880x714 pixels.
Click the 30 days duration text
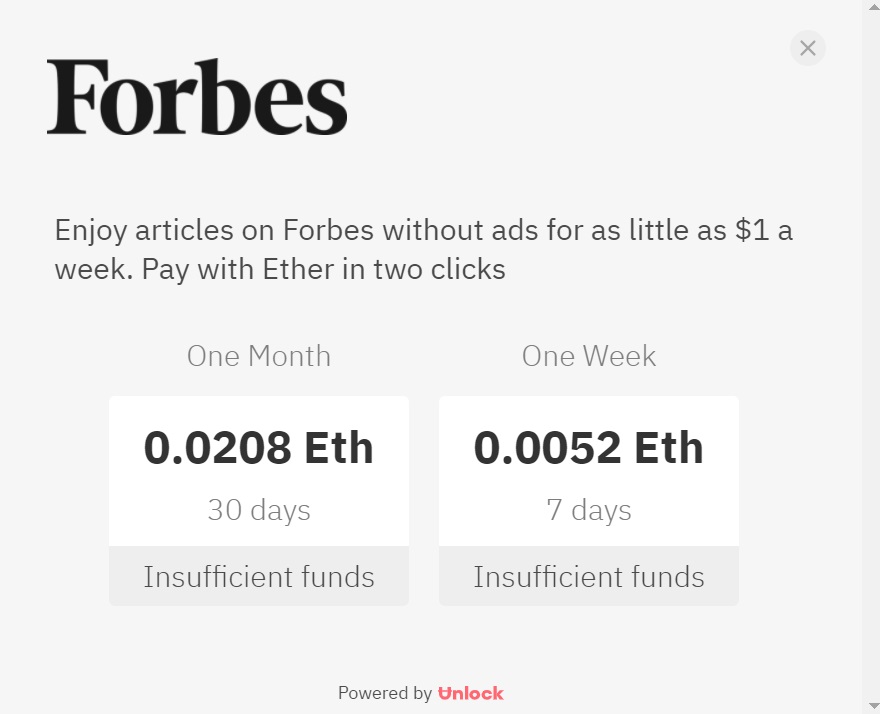point(259,510)
